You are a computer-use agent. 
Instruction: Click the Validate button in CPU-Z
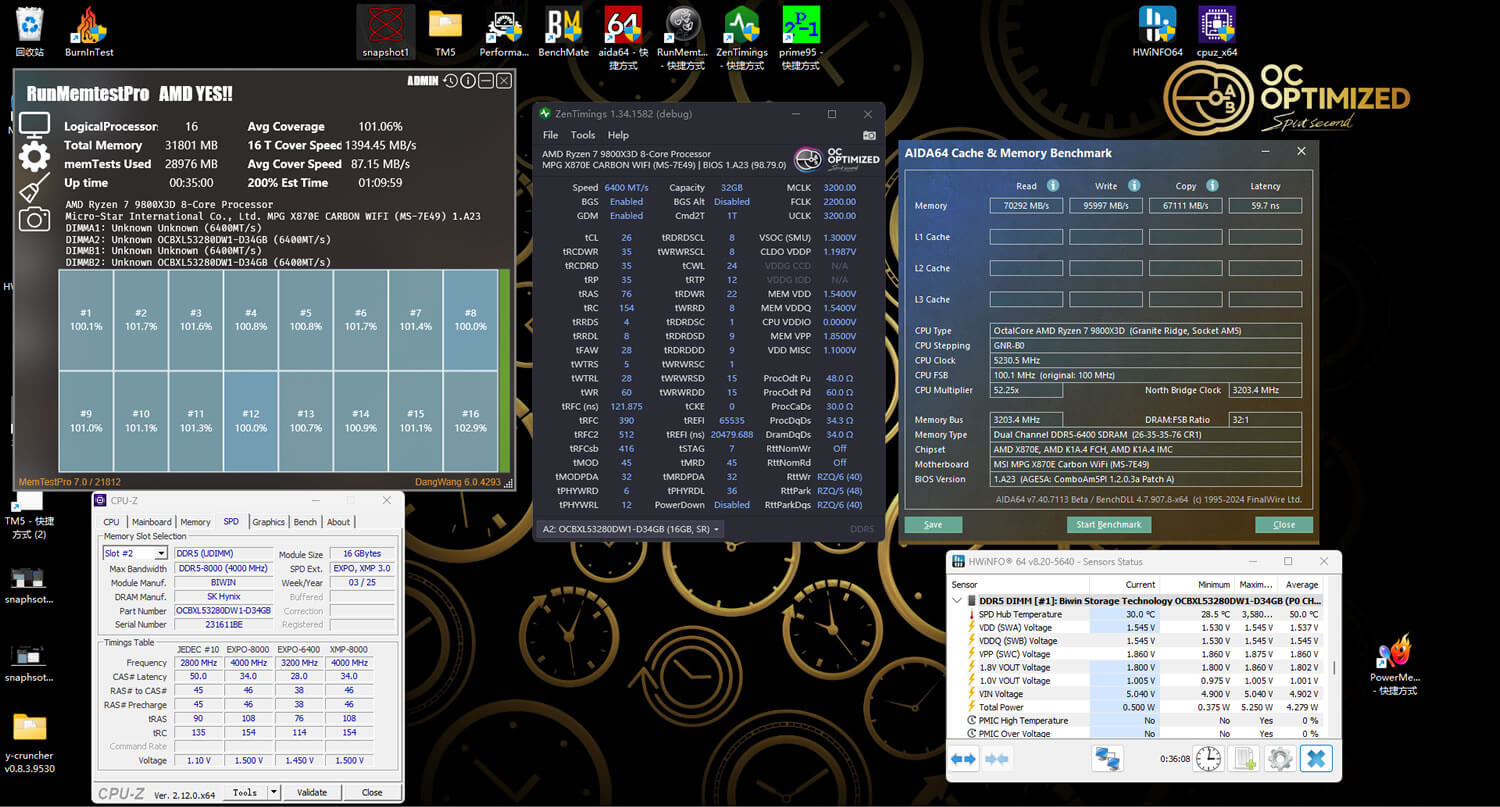pyautogui.click(x=312, y=792)
